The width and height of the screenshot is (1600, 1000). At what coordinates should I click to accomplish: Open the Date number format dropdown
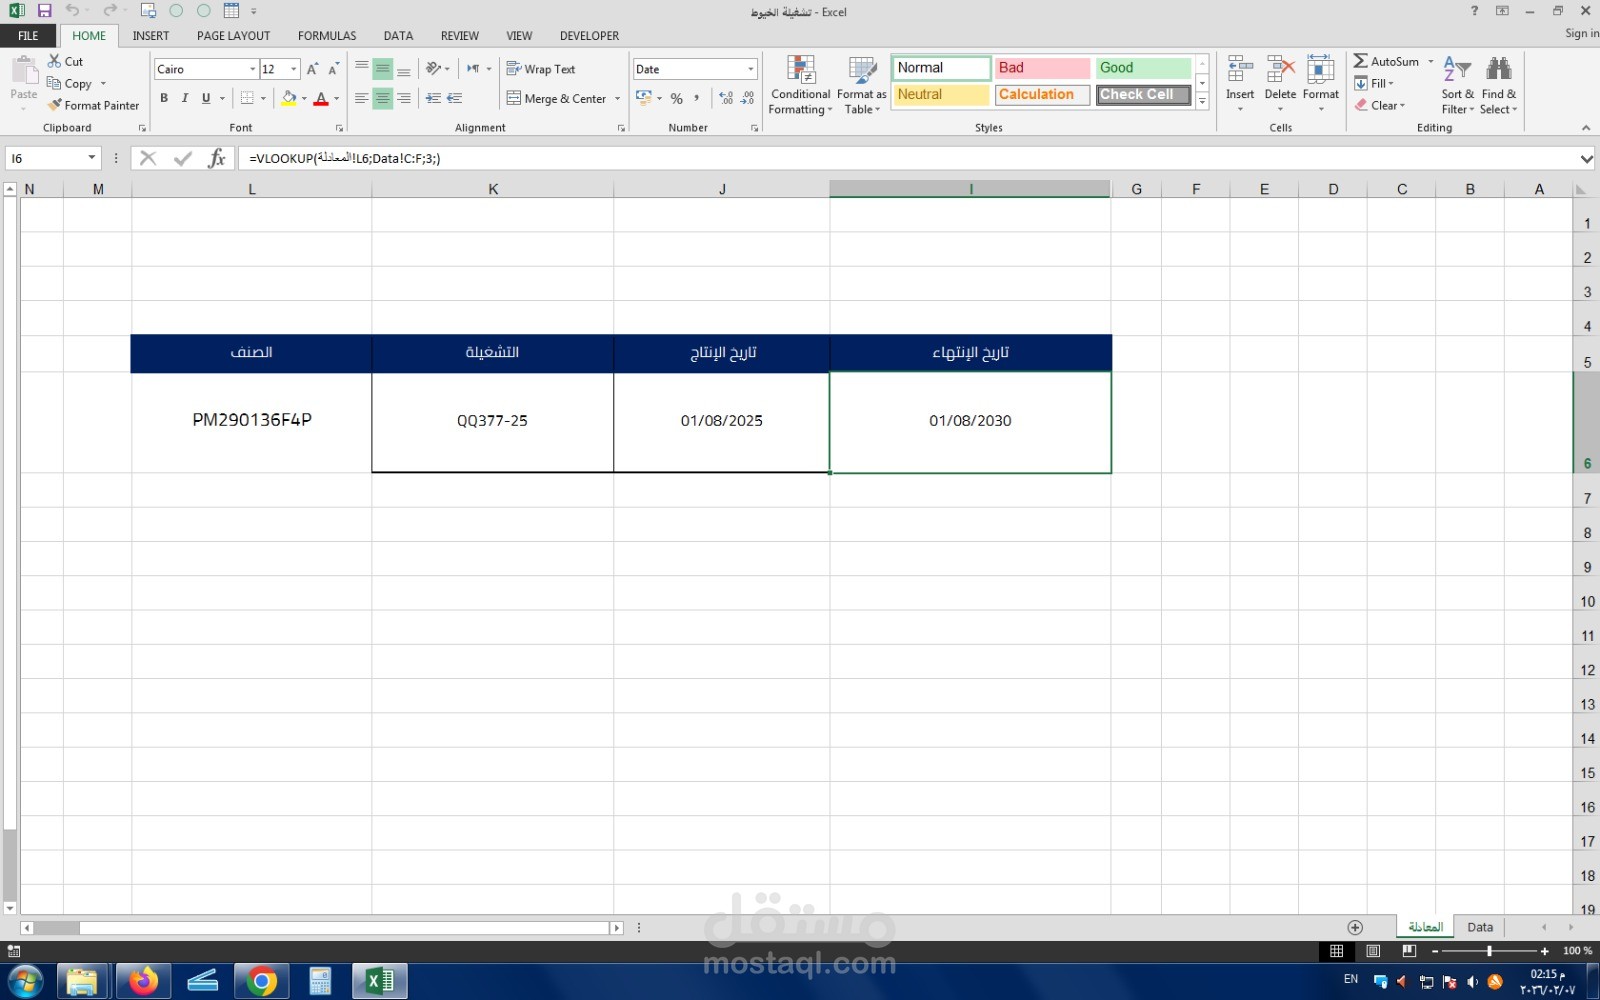click(750, 69)
